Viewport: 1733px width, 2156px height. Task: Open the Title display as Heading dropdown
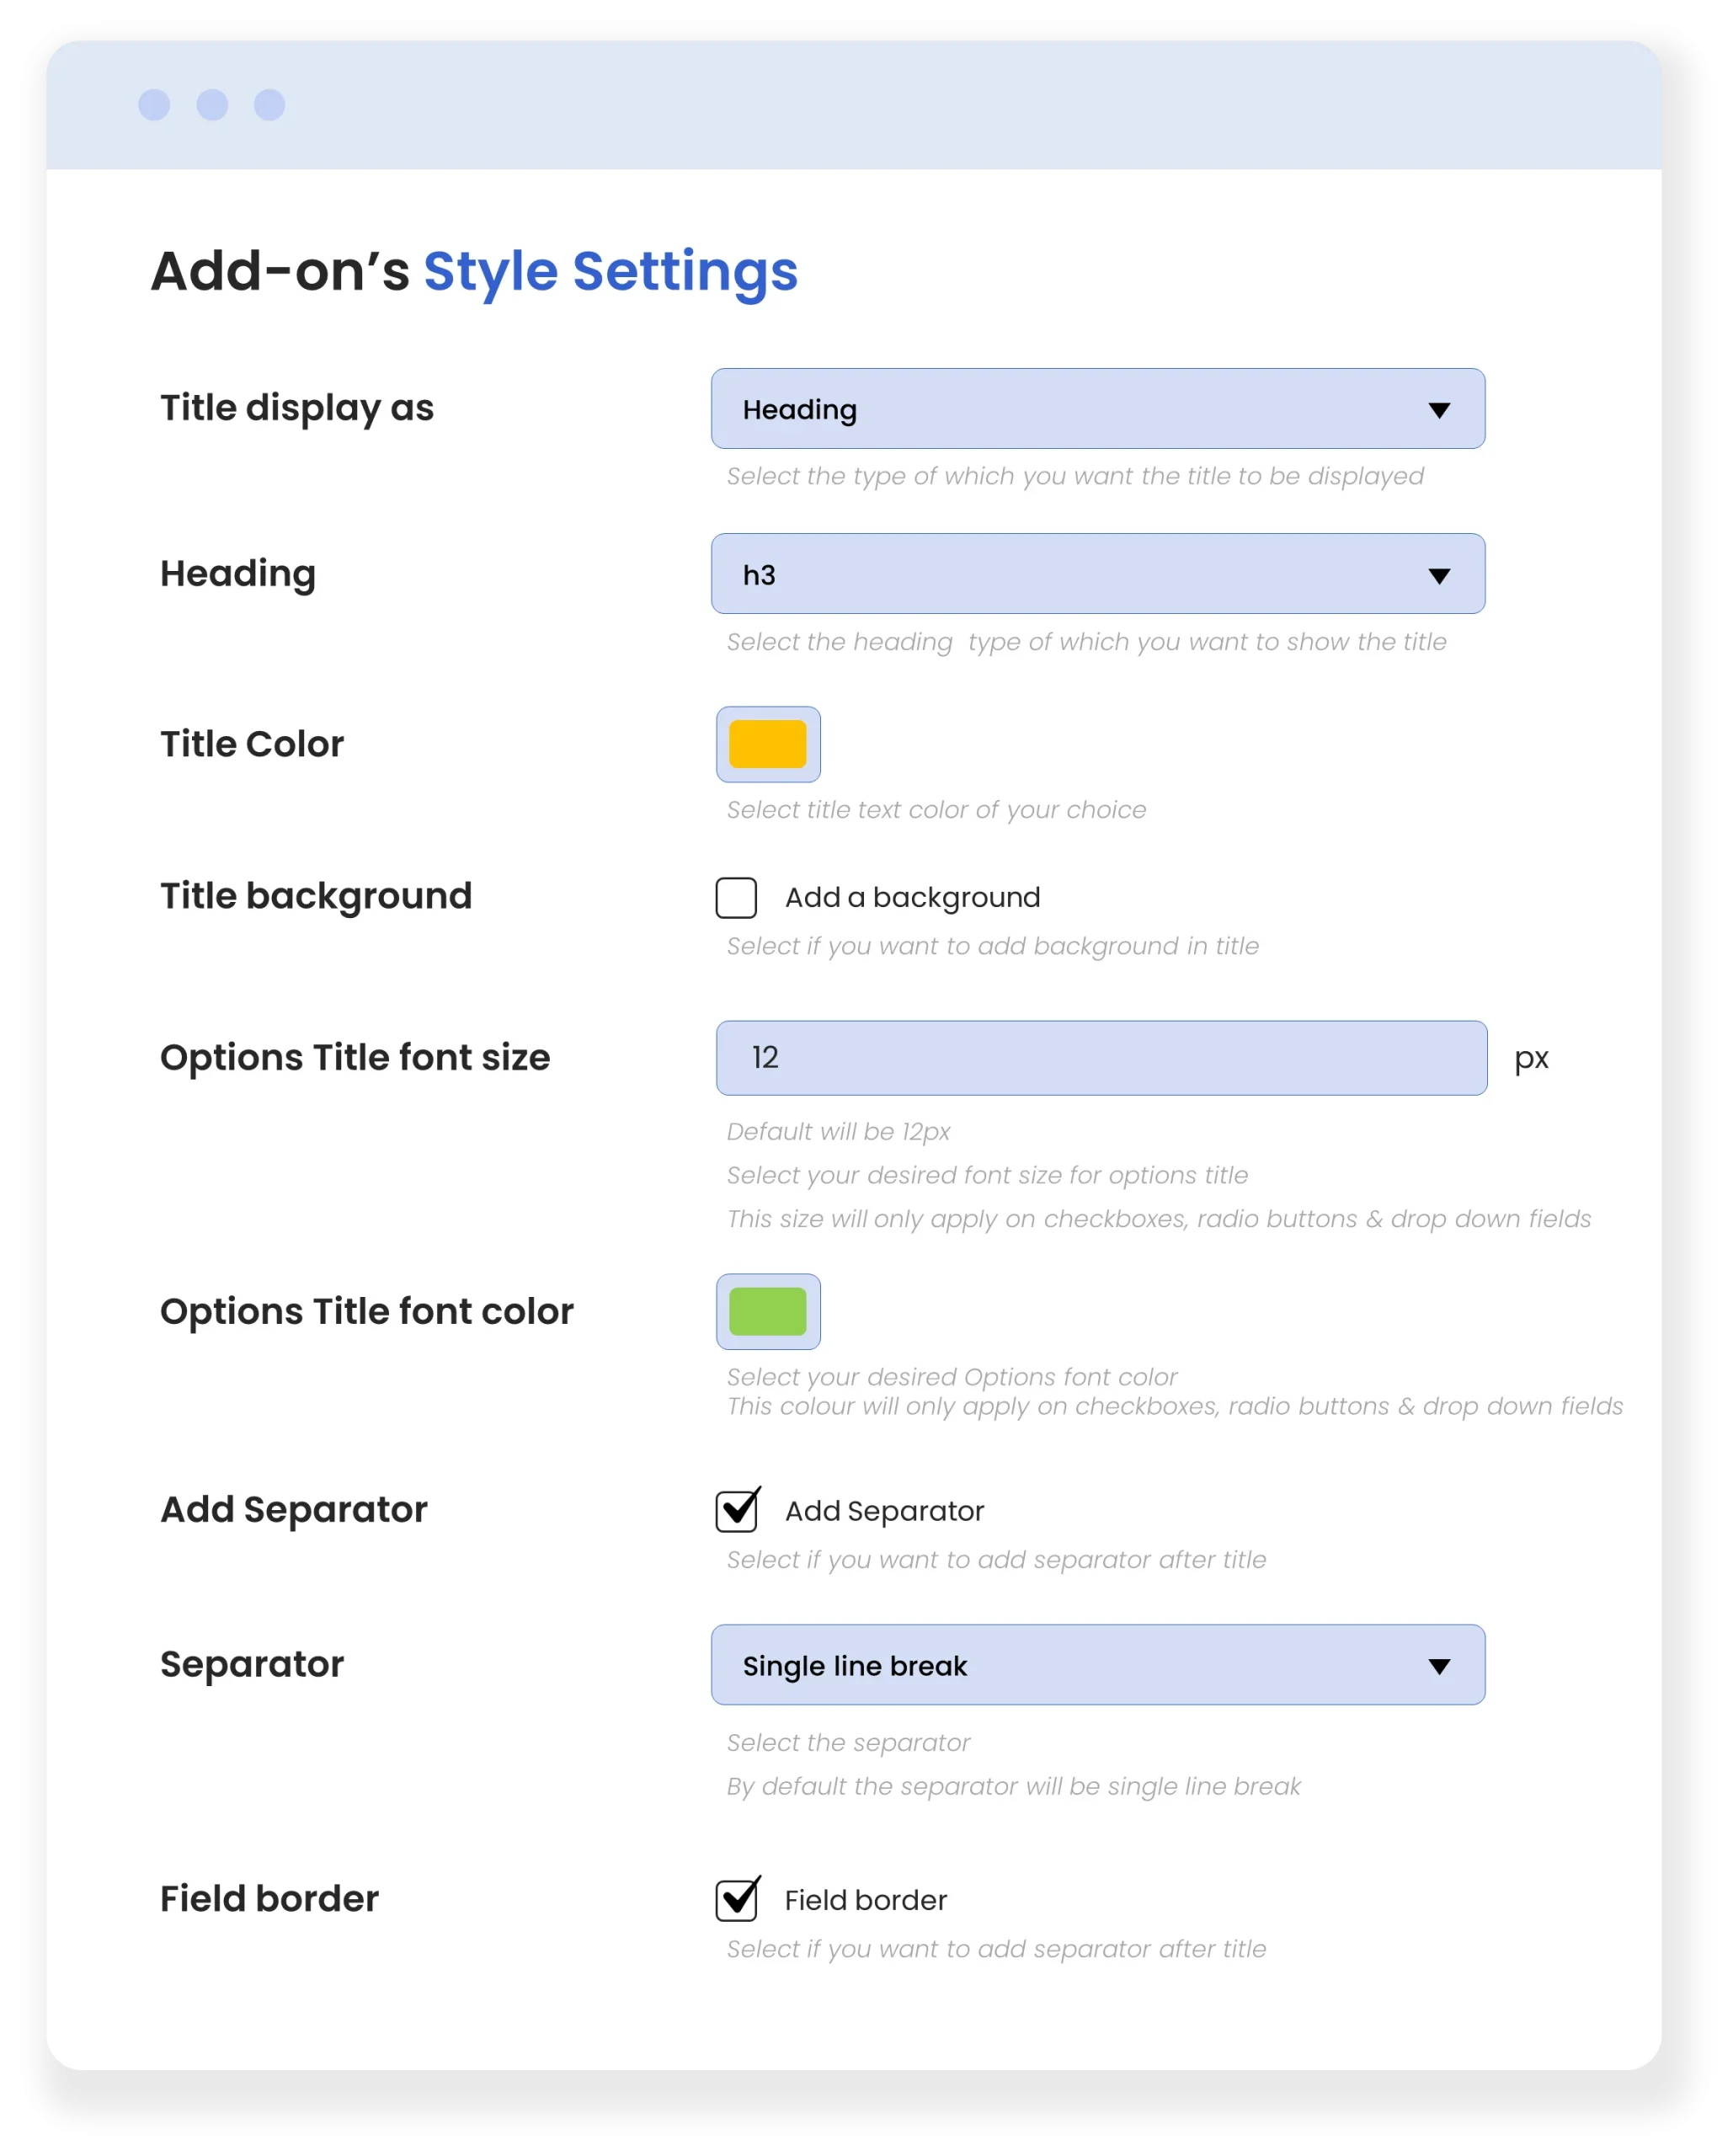coord(1098,409)
